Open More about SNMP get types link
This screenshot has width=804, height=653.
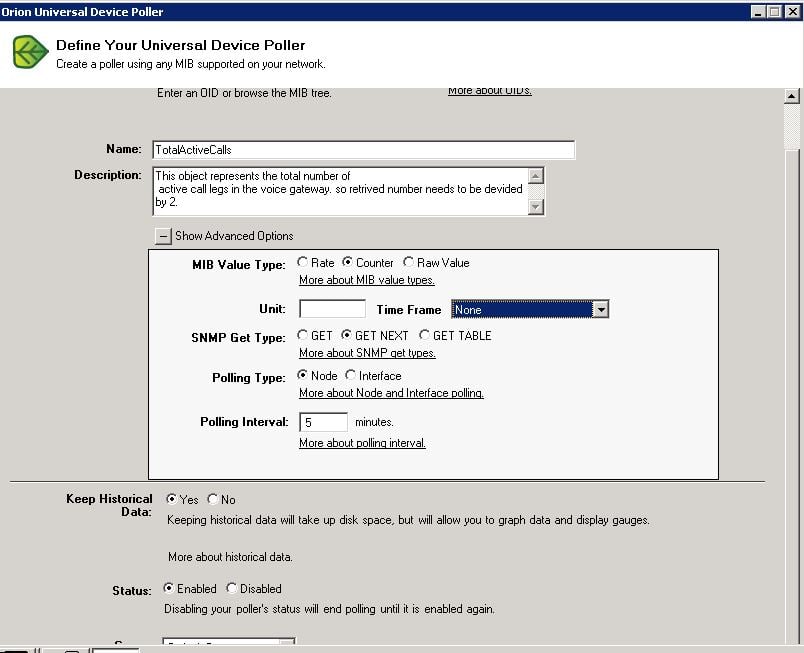pos(367,353)
